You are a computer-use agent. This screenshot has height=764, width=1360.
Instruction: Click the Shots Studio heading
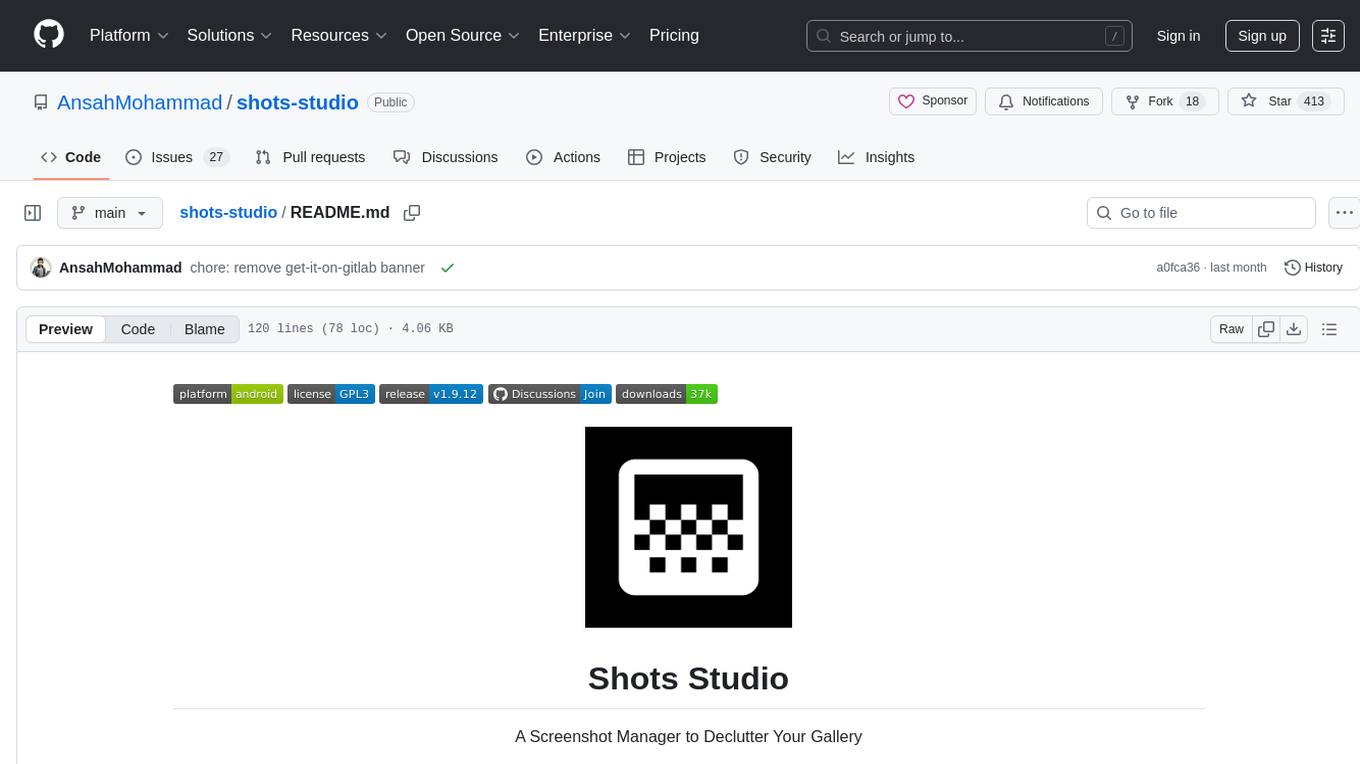tap(688, 678)
